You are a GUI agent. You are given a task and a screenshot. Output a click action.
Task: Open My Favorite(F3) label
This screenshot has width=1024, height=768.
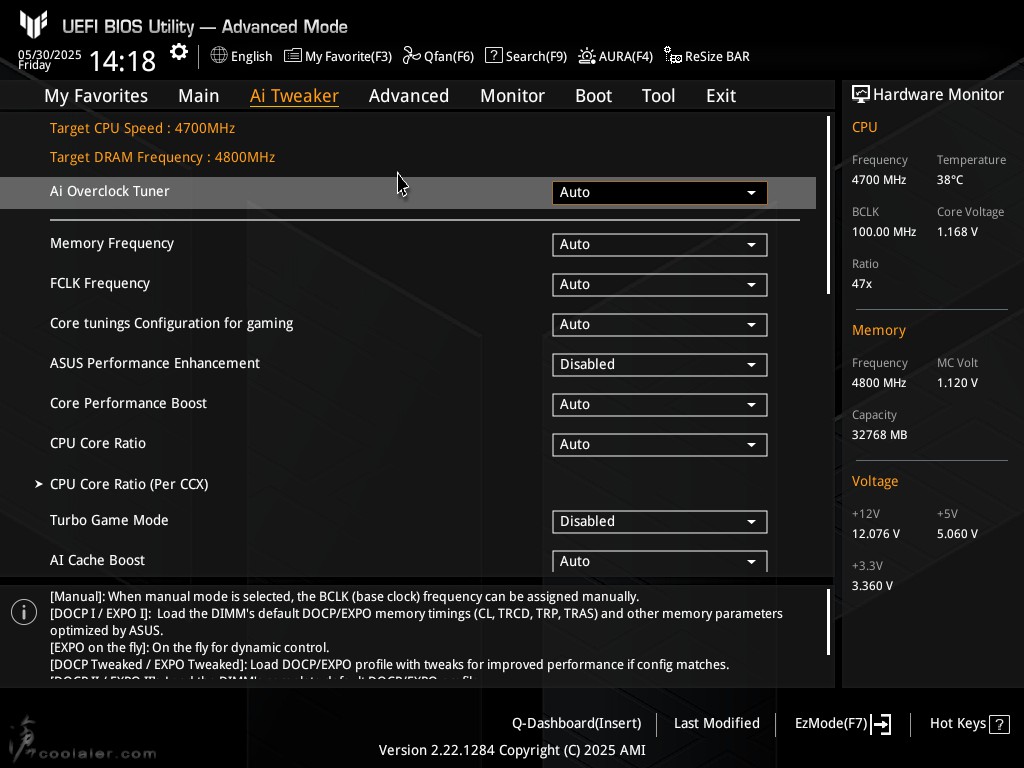348,57
